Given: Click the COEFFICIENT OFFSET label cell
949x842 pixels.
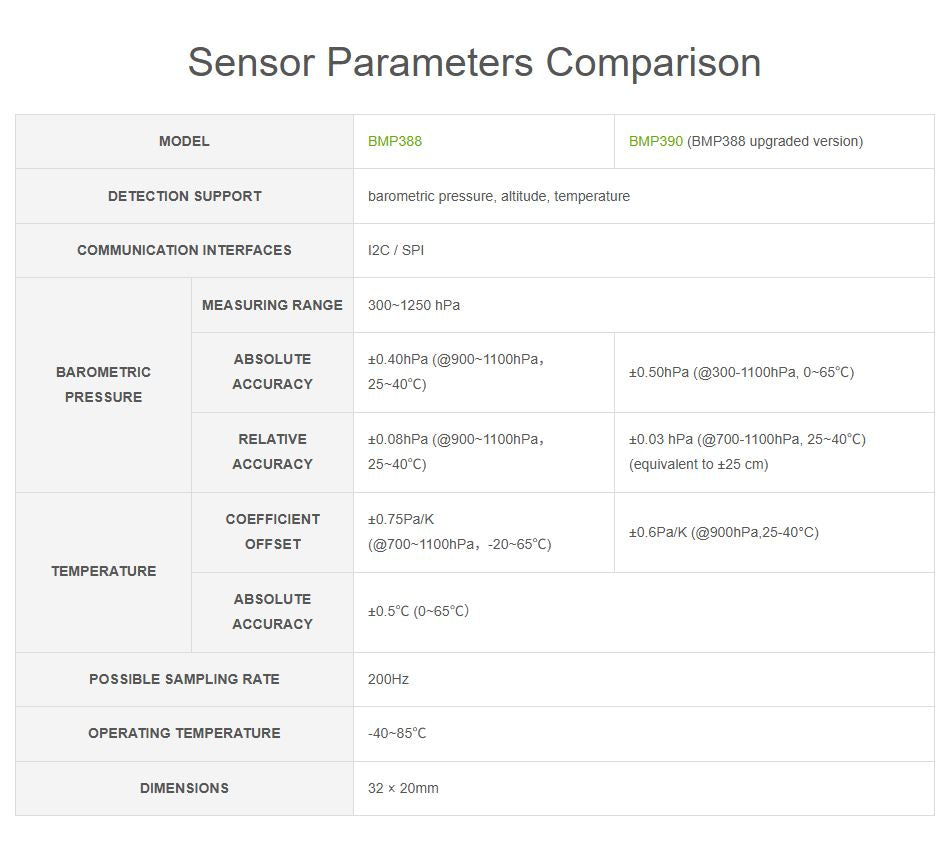Looking at the screenshot, I should (x=272, y=531).
